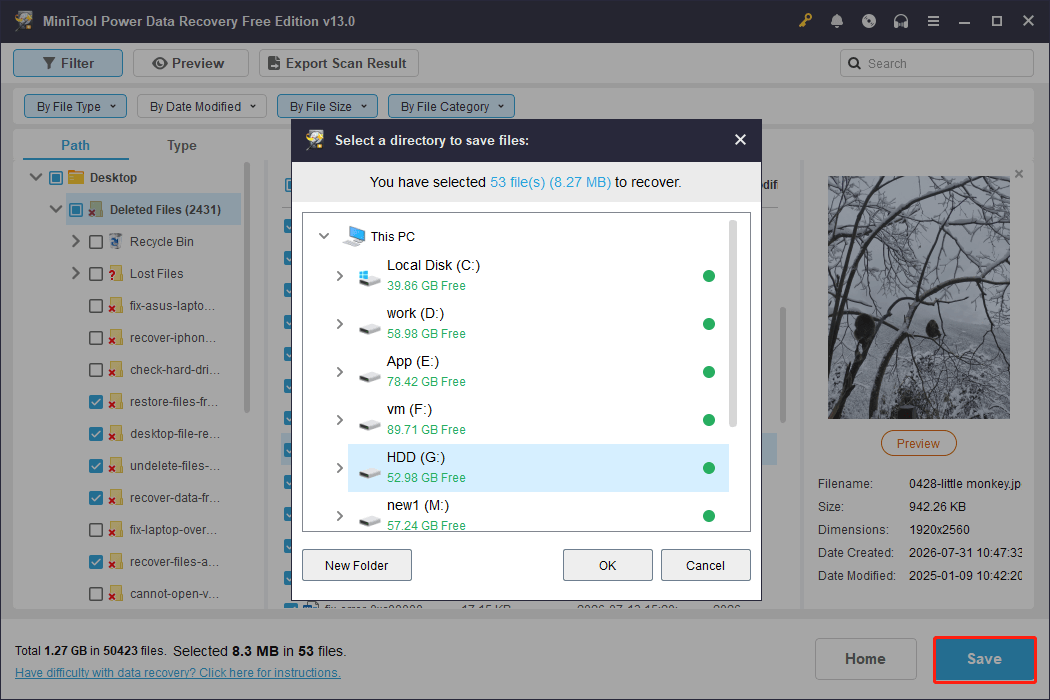Open the hamburger menu icon

tap(933, 21)
